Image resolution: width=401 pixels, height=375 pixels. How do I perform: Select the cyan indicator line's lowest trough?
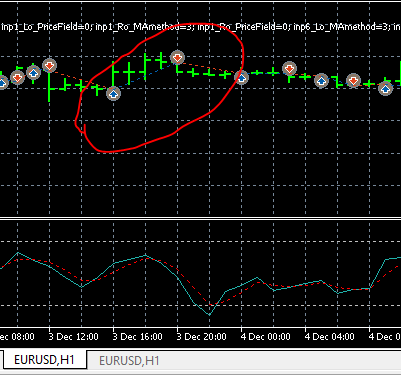coord(209,314)
